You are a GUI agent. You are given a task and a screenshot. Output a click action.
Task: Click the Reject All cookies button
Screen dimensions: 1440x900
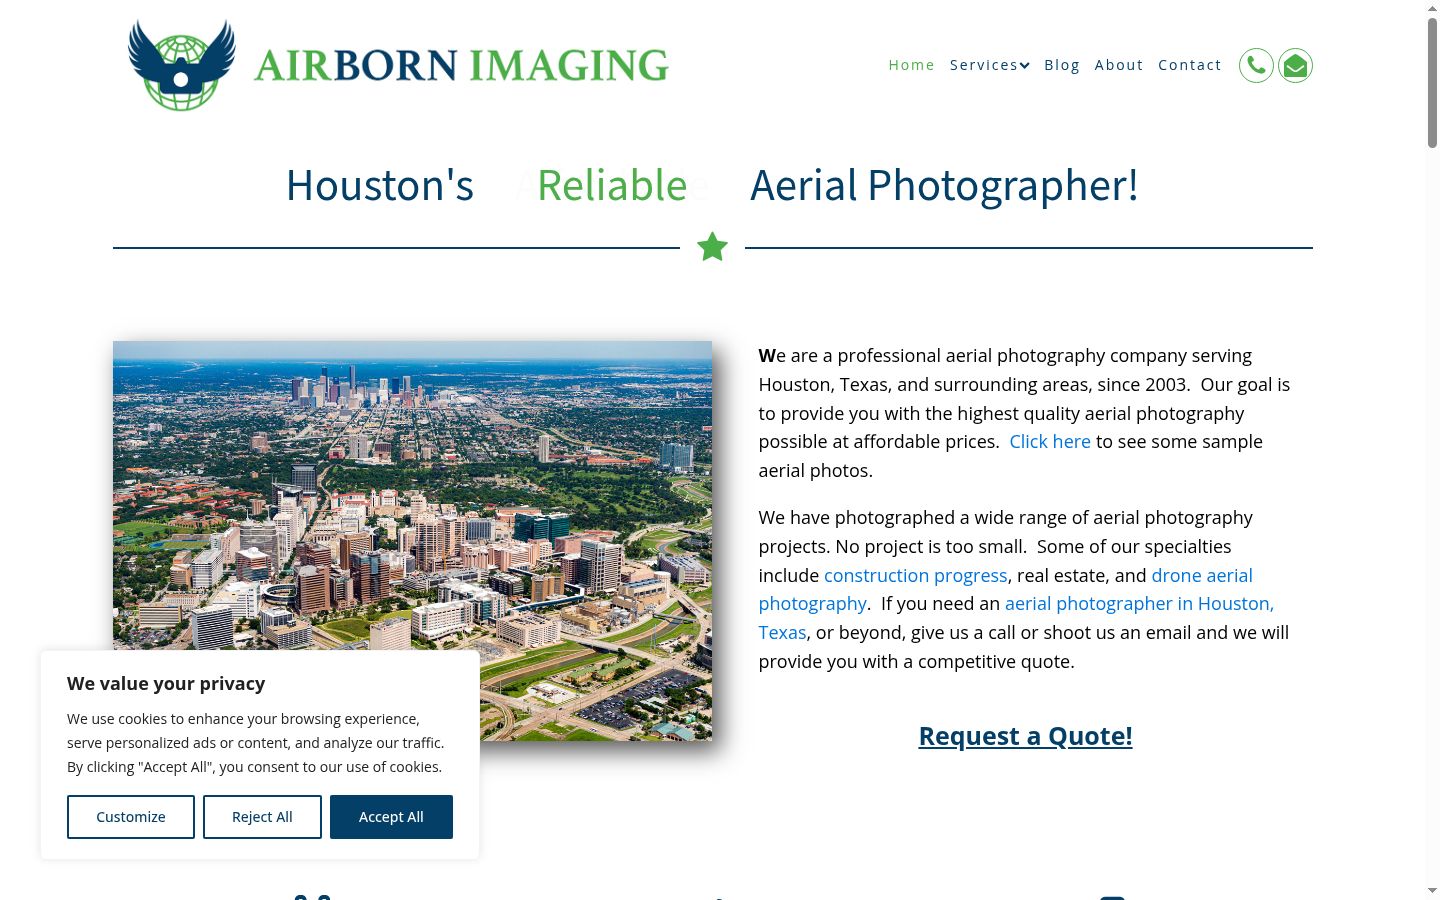(262, 817)
